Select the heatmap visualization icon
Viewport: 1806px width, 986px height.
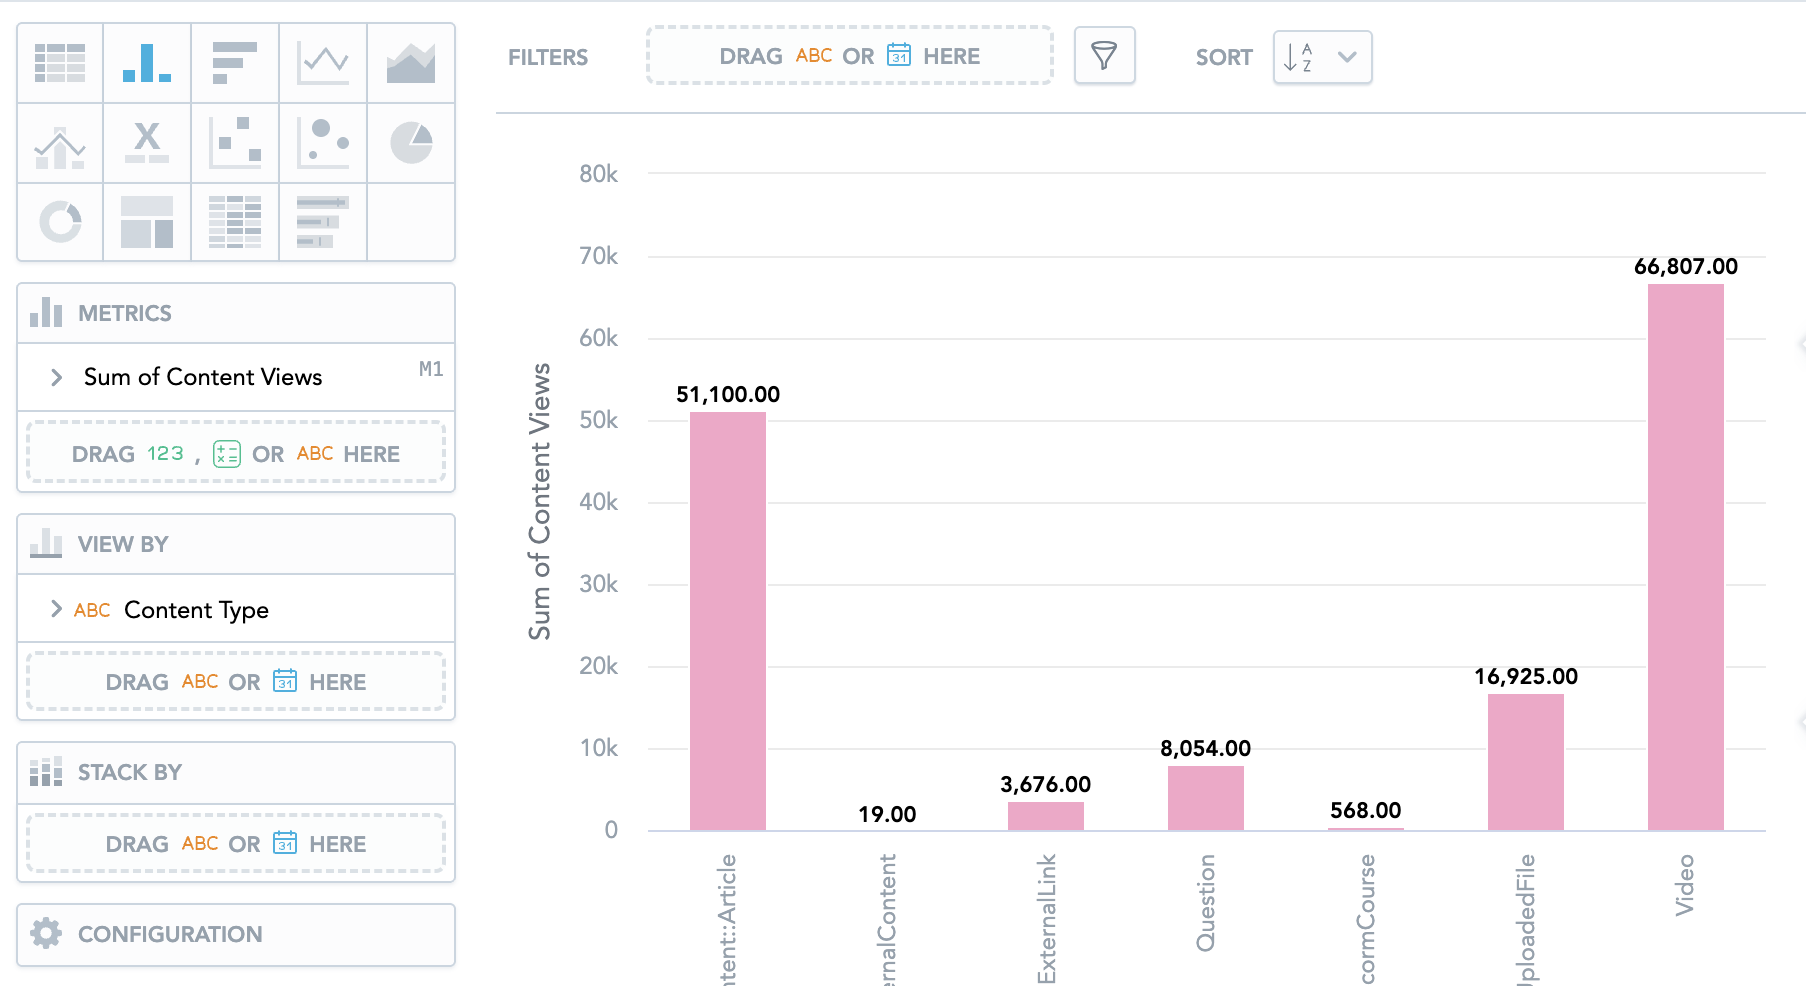click(235, 222)
